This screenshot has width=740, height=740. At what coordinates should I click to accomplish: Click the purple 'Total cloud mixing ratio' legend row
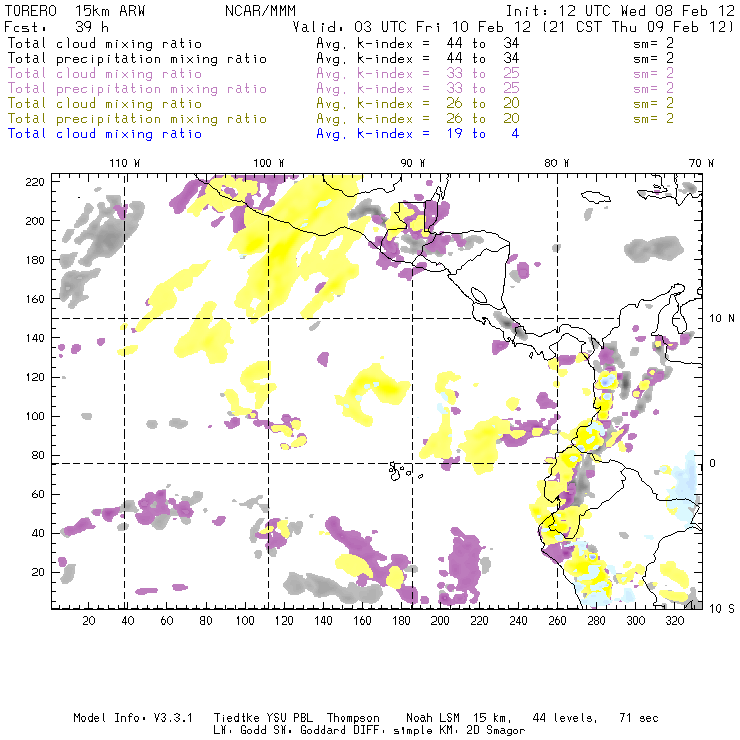pyautogui.click(x=340, y=74)
